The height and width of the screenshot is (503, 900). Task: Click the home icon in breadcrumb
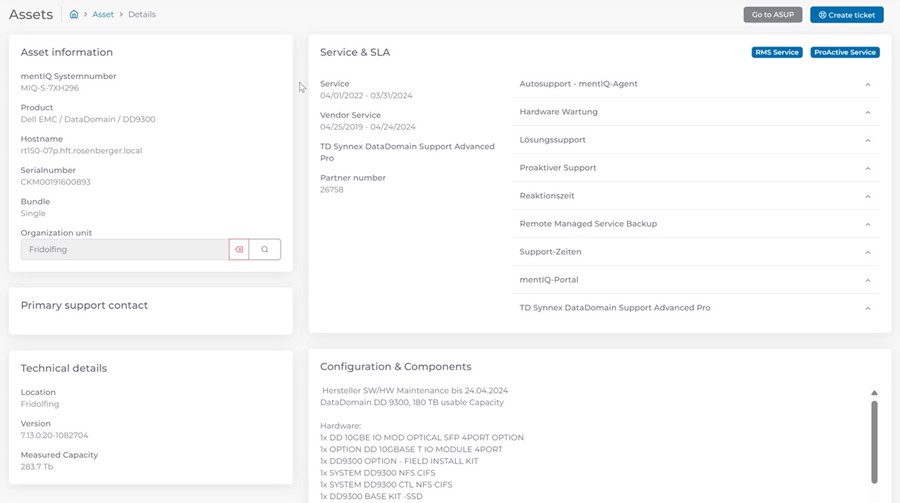point(74,15)
